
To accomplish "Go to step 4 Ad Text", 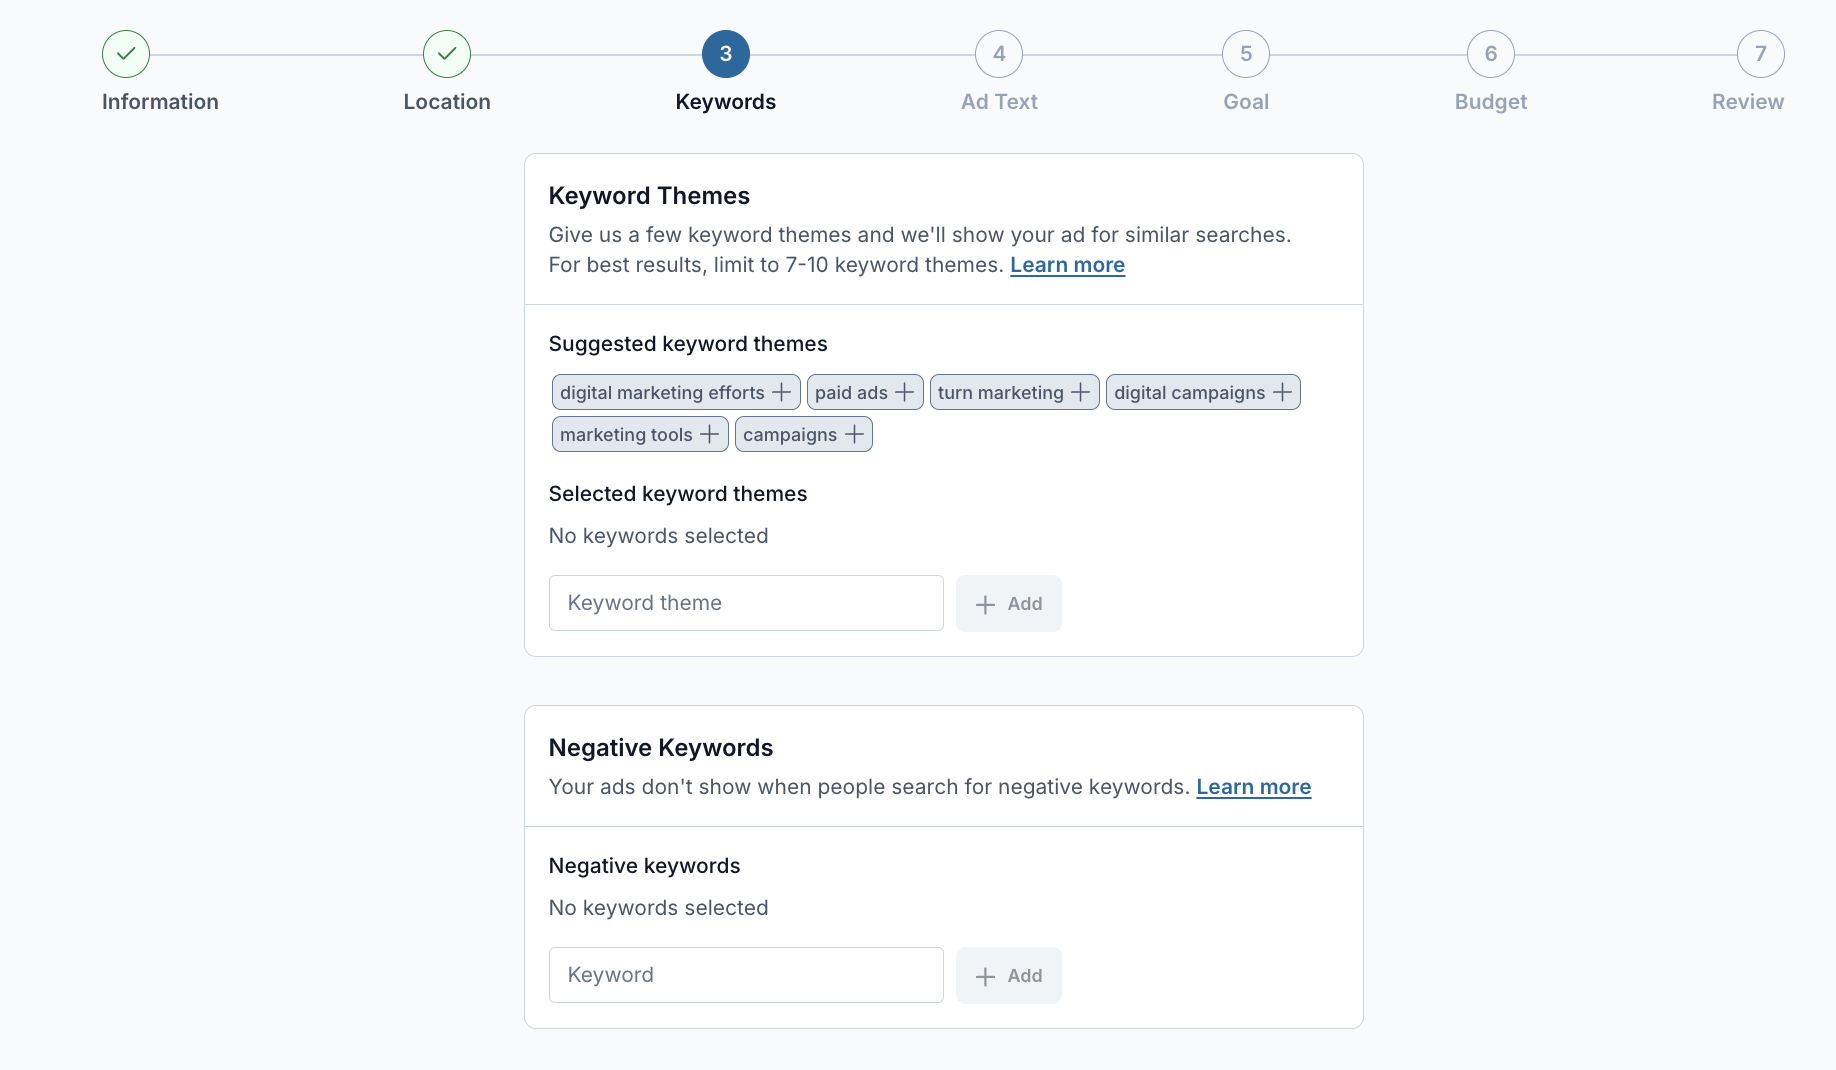I will click(x=998, y=54).
